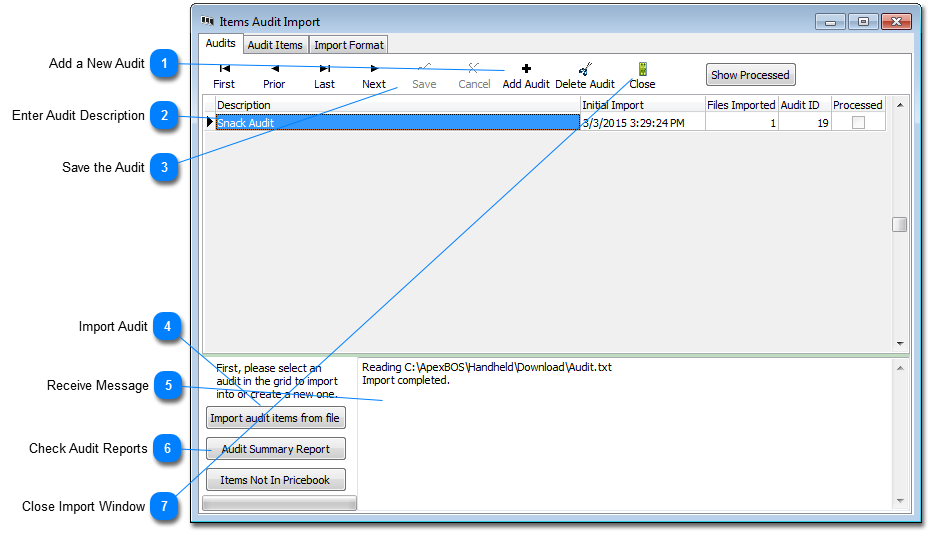Jump to Last audit record
Viewport: 930px width, 533px height.
click(324, 76)
